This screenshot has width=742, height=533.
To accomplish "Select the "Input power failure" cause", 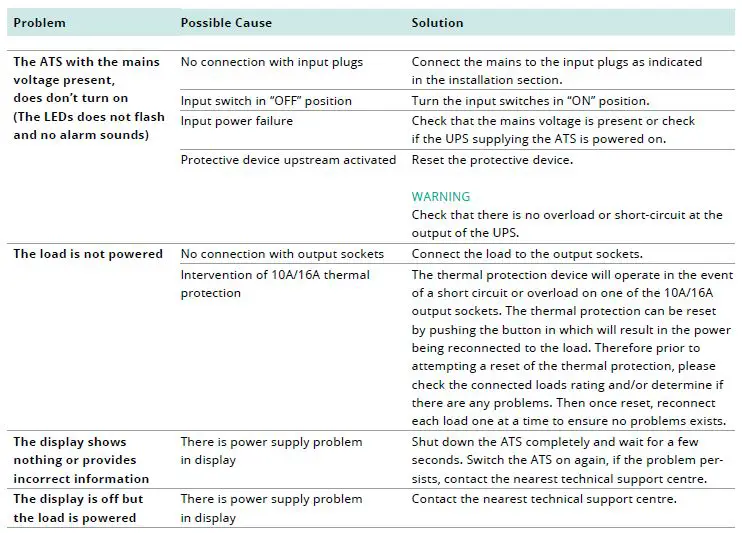I will [236, 121].
